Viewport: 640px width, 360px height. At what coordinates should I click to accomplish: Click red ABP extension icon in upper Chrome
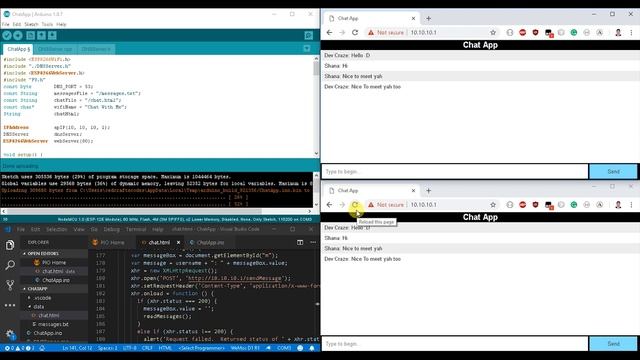pos(522,32)
